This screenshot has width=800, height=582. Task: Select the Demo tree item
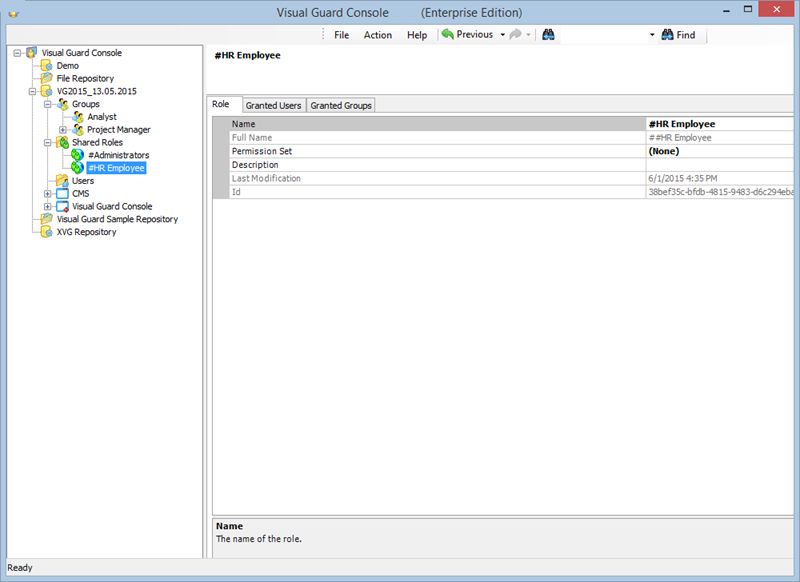click(67, 65)
